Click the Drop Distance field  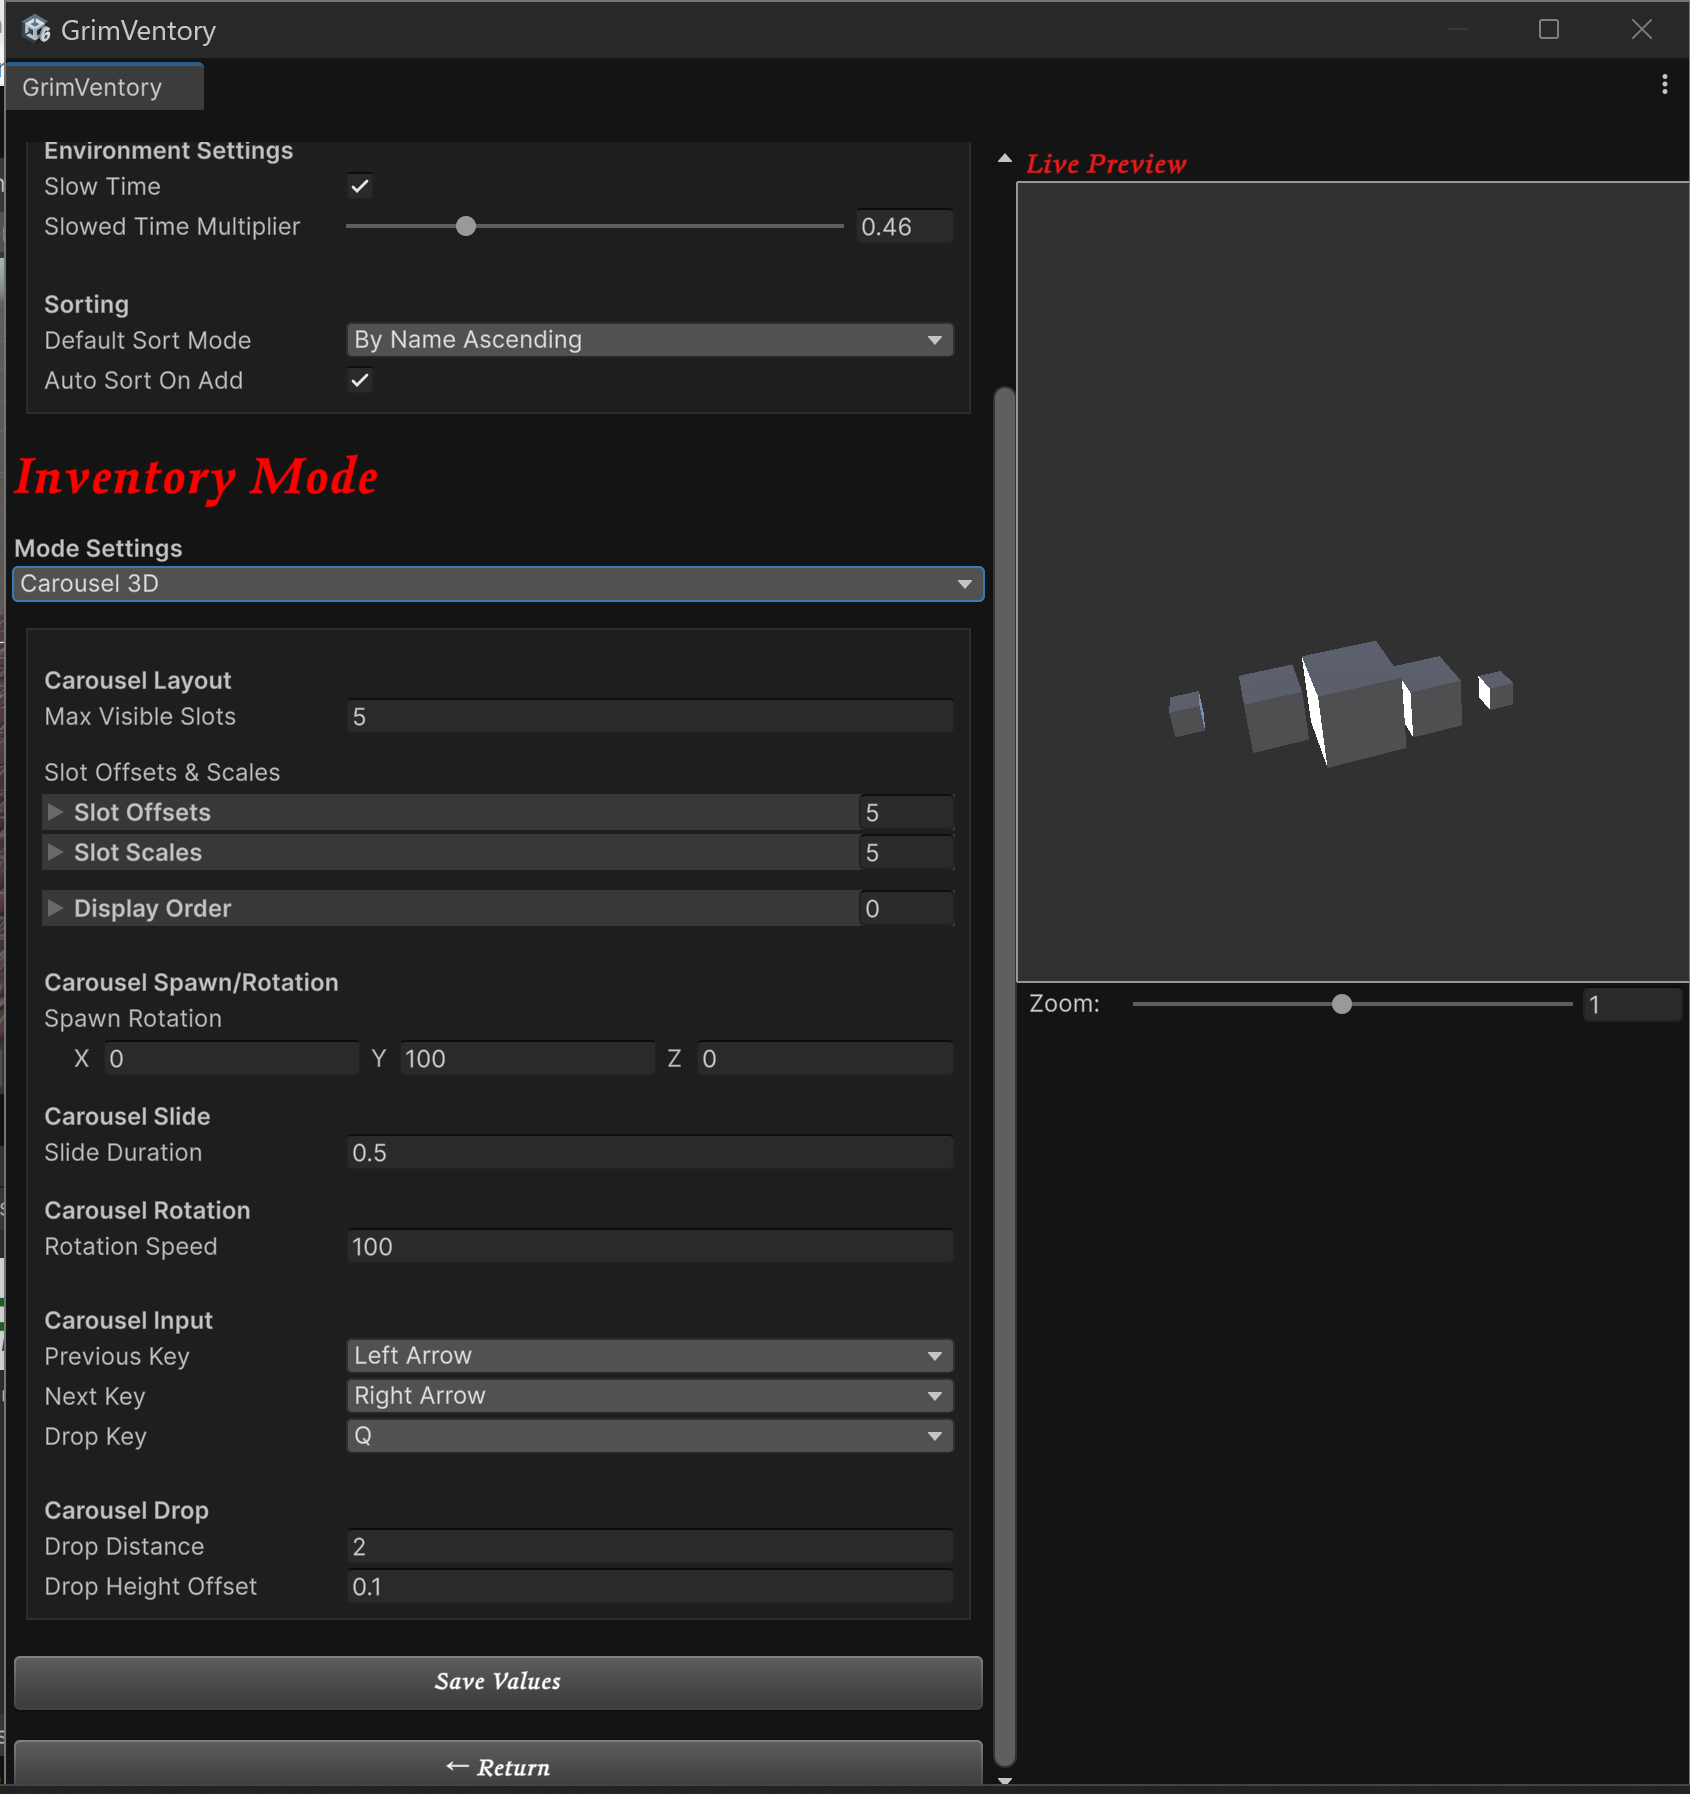(x=649, y=1547)
